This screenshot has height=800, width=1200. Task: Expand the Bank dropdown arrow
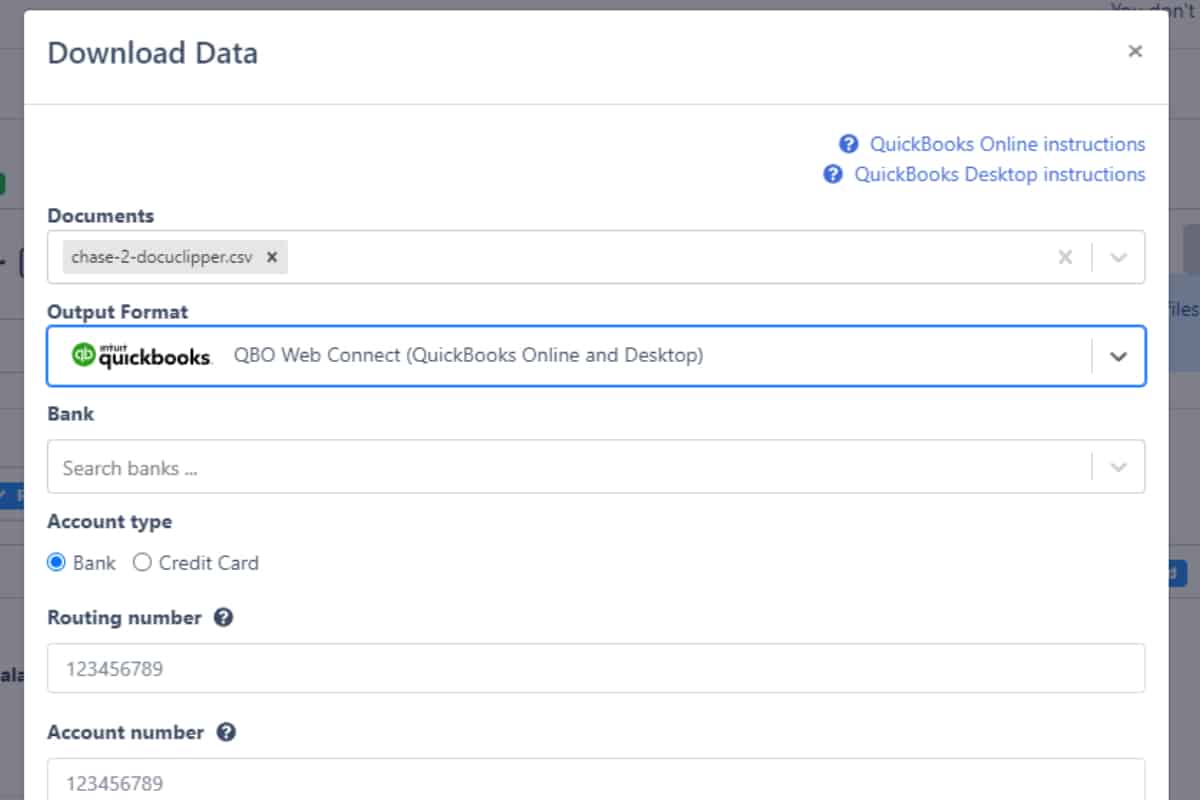pyautogui.click(x=1119, y=467)
